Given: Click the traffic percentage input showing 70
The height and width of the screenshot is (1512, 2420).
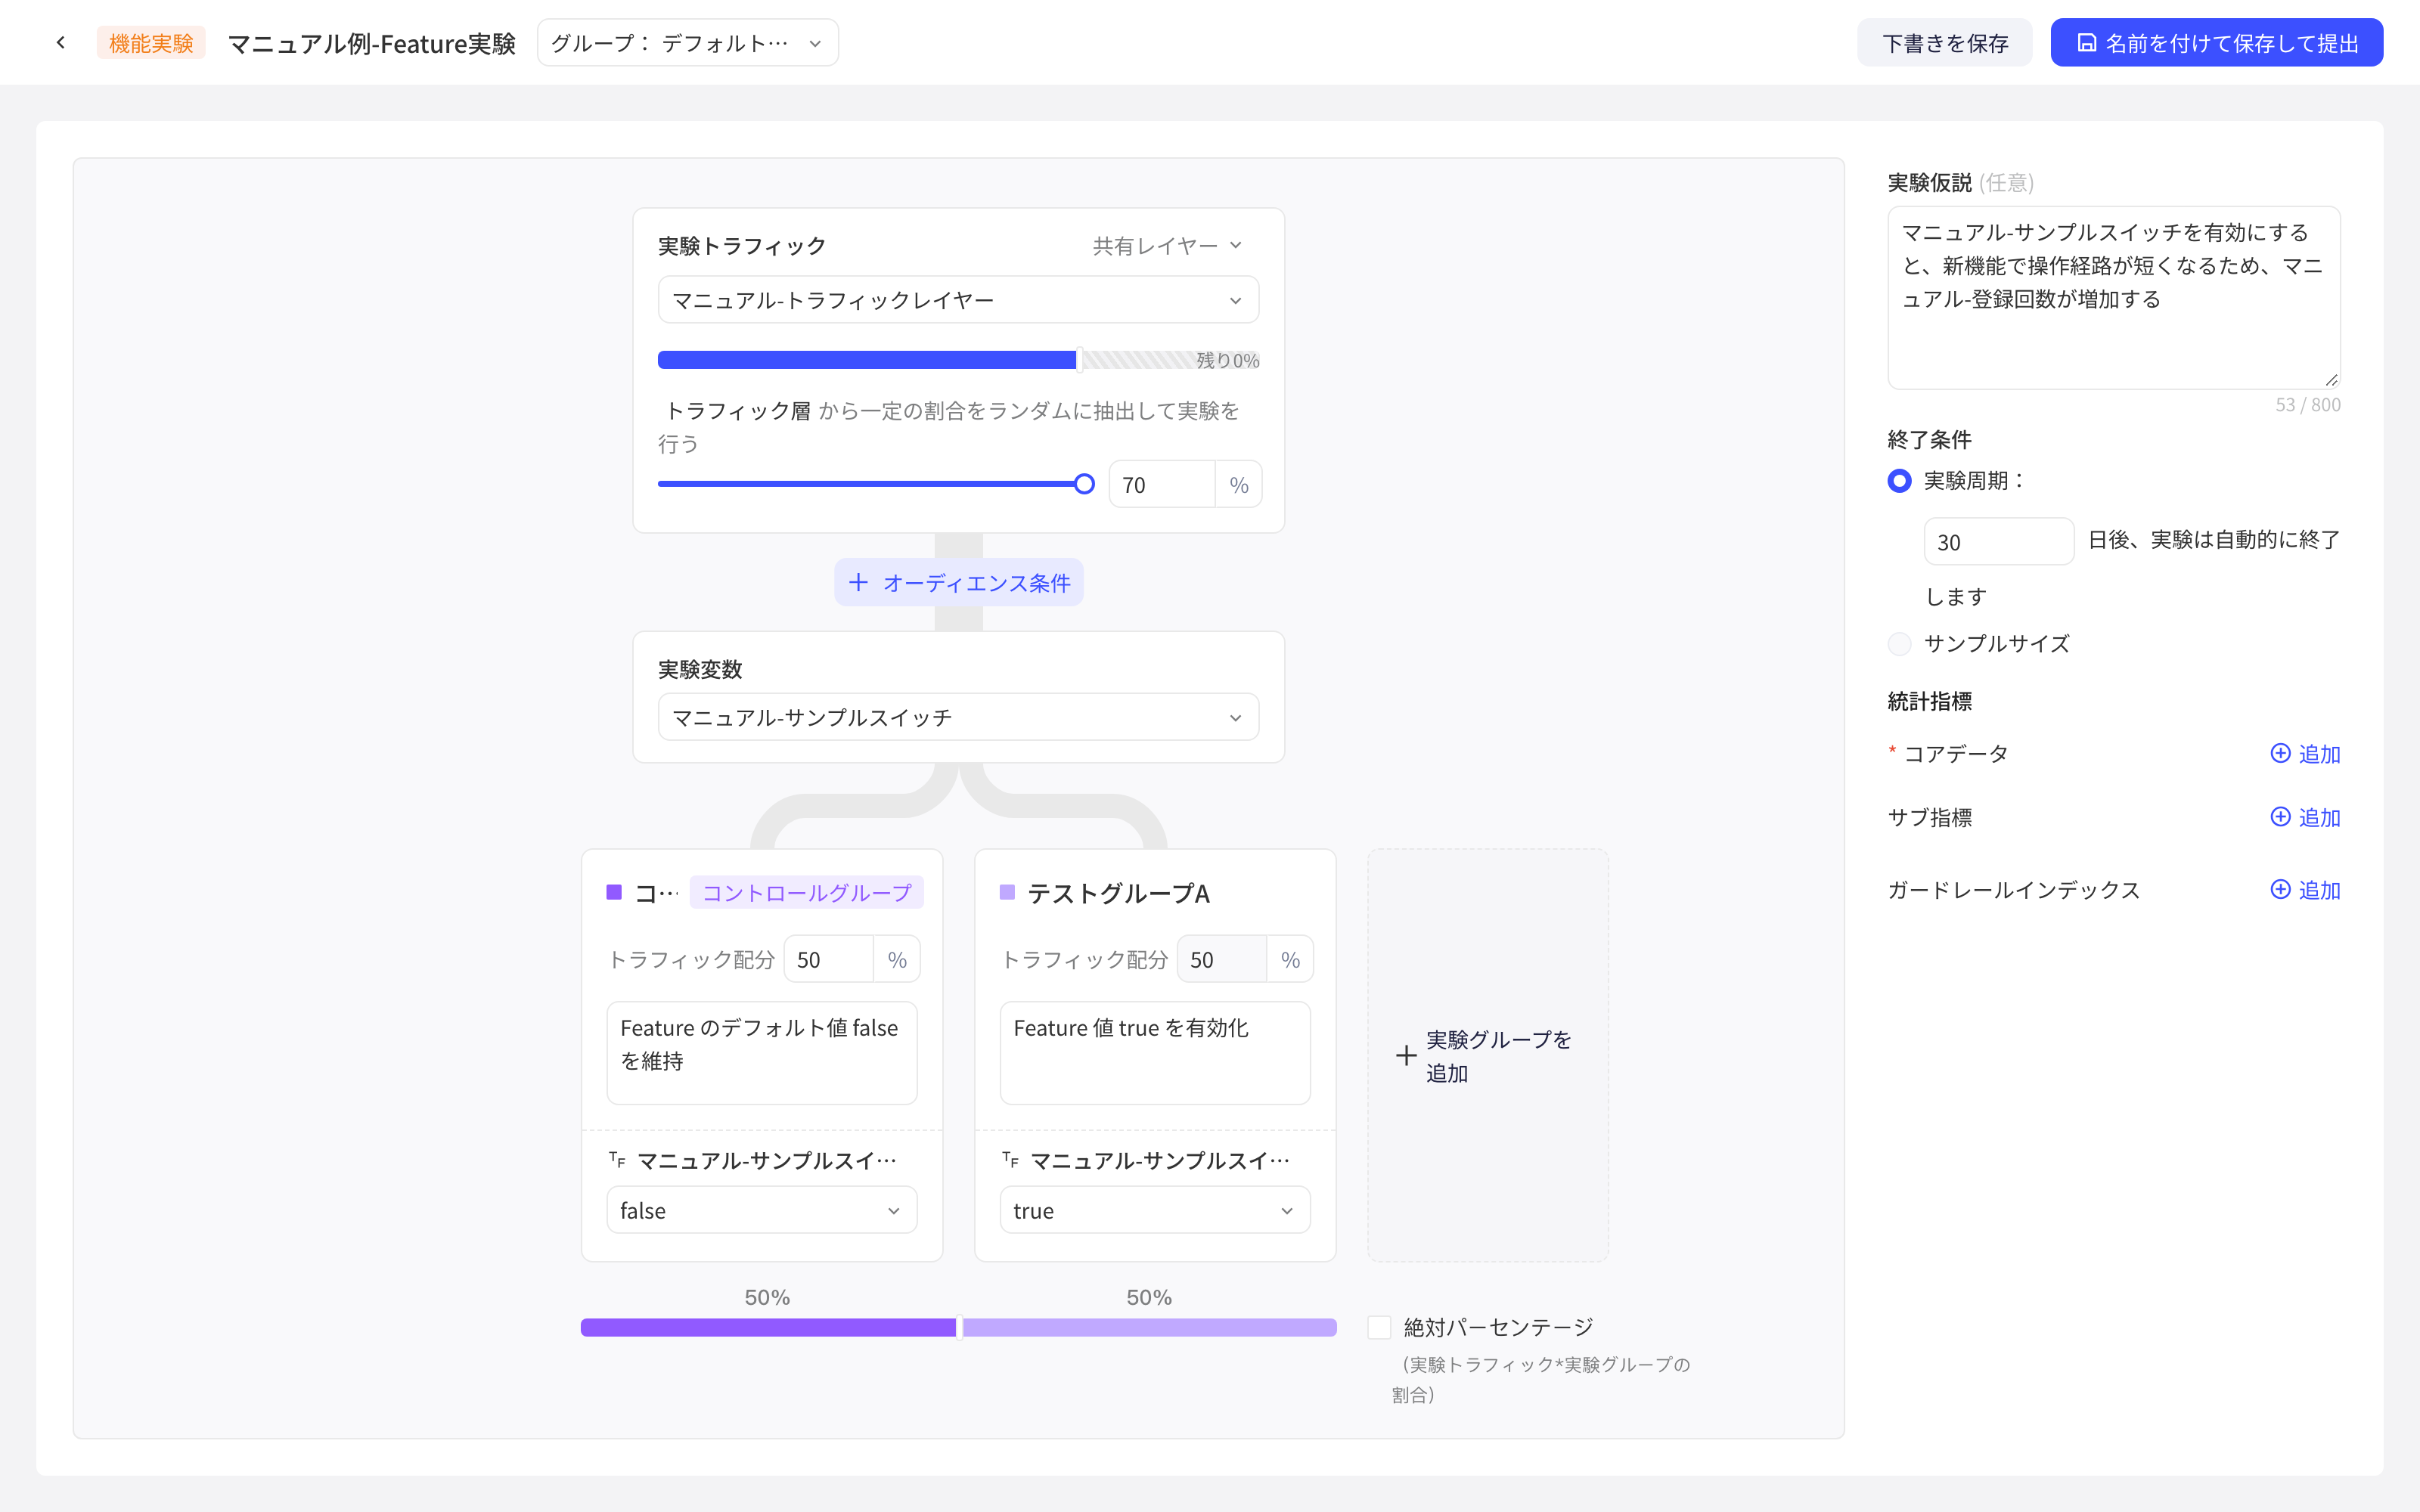Looking at the screenshot, I should click(x=1161, y=484).
